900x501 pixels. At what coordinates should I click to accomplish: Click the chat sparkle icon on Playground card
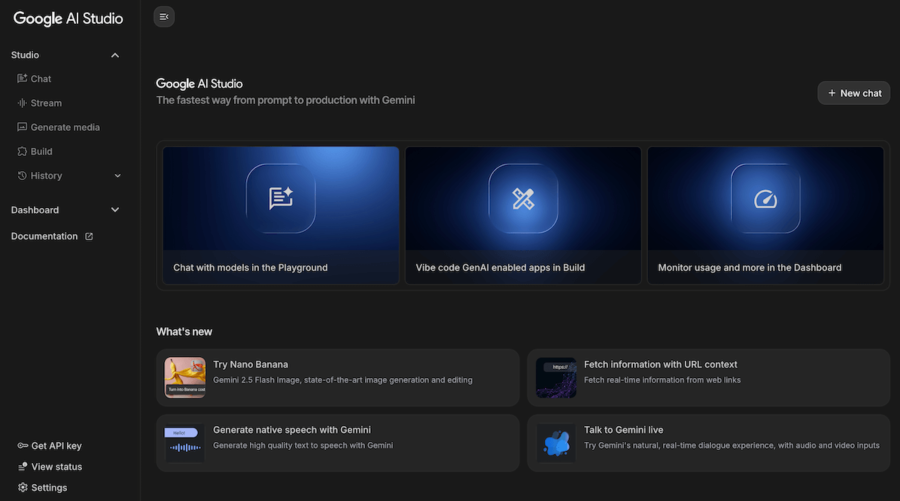pos(281,199)
